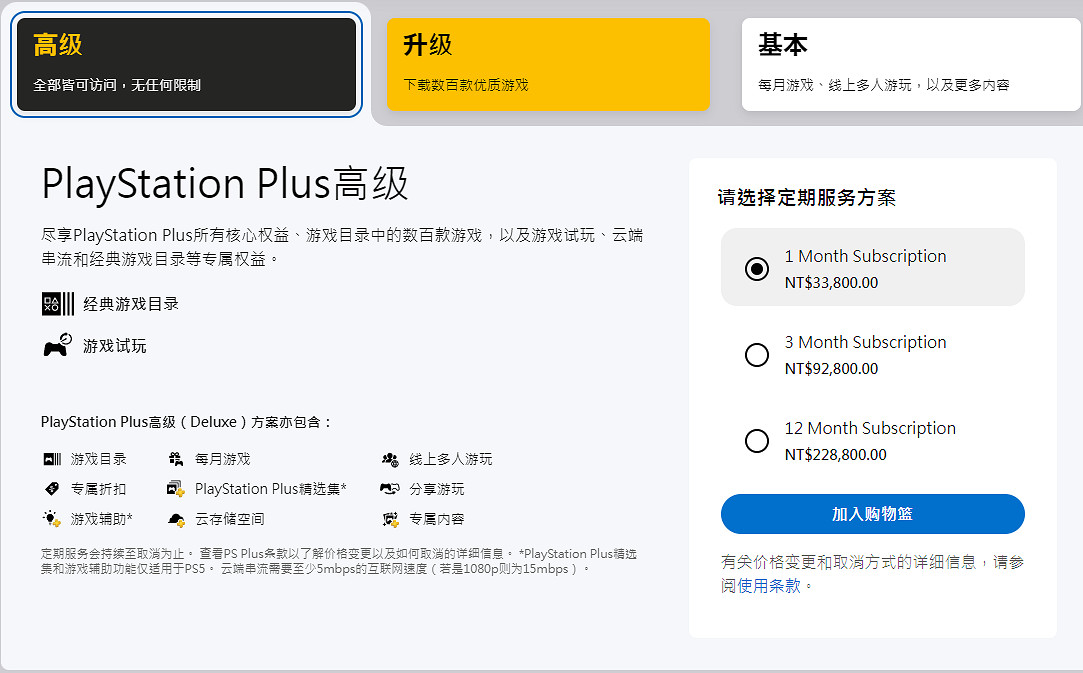Image resolution: width=1083 pixels, height=673 pixels.
Task: Choose the 12 Month Subscription plan
Action: point(757,440)
